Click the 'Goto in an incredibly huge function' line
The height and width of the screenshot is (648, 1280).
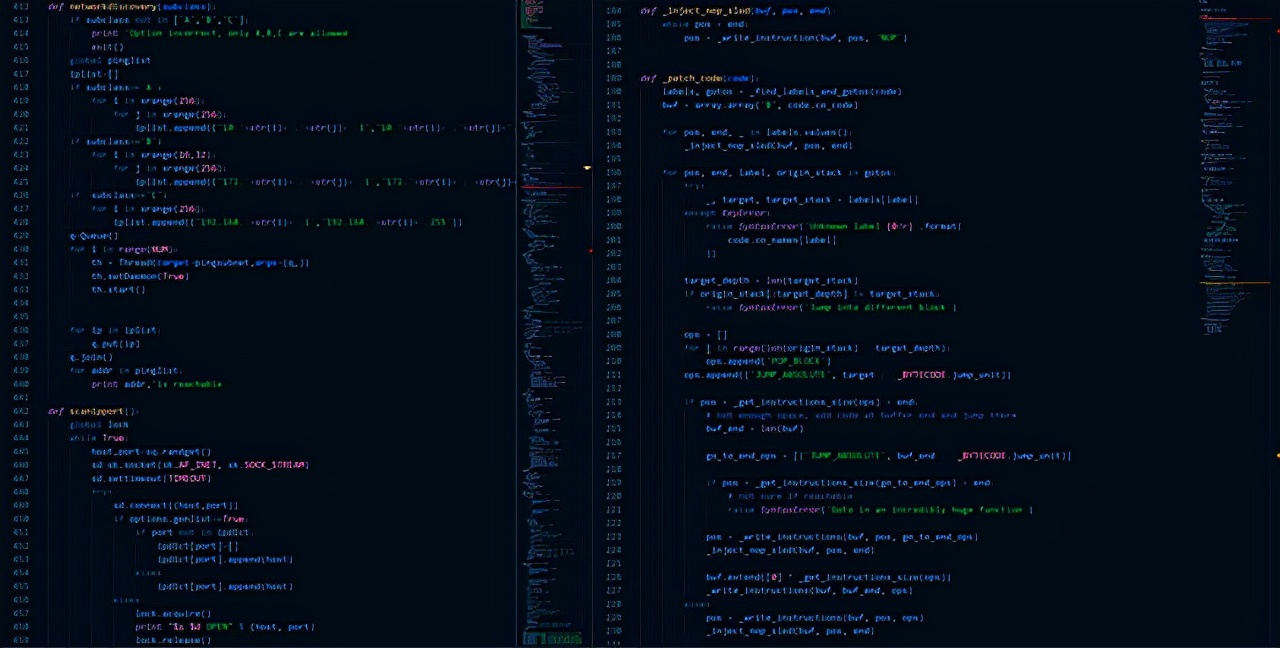pyautogui.click(x=880, y=509)
